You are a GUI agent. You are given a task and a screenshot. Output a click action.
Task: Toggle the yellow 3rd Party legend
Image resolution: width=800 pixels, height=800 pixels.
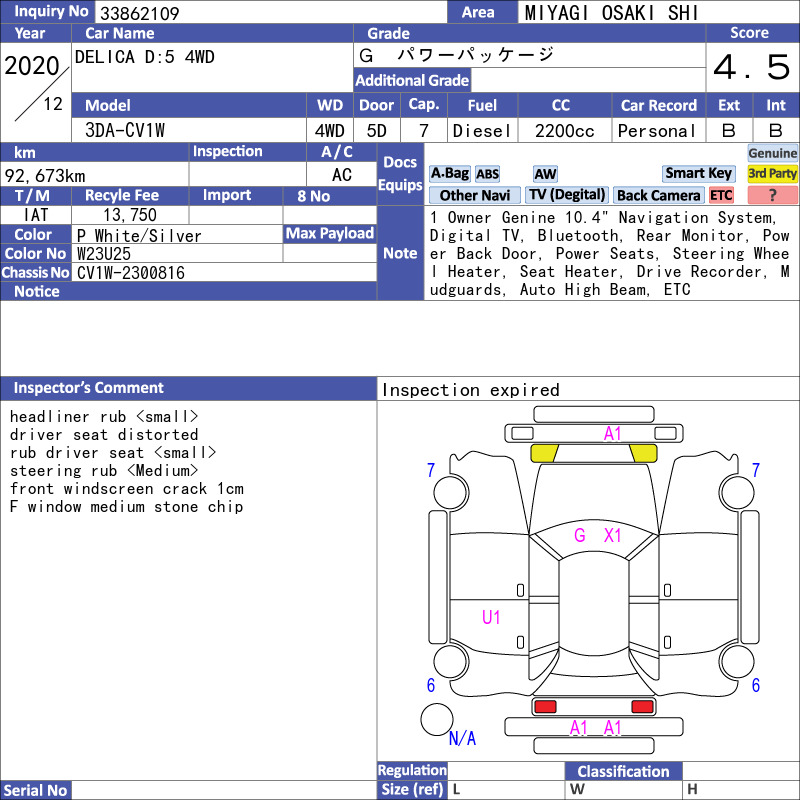(772, 173)
